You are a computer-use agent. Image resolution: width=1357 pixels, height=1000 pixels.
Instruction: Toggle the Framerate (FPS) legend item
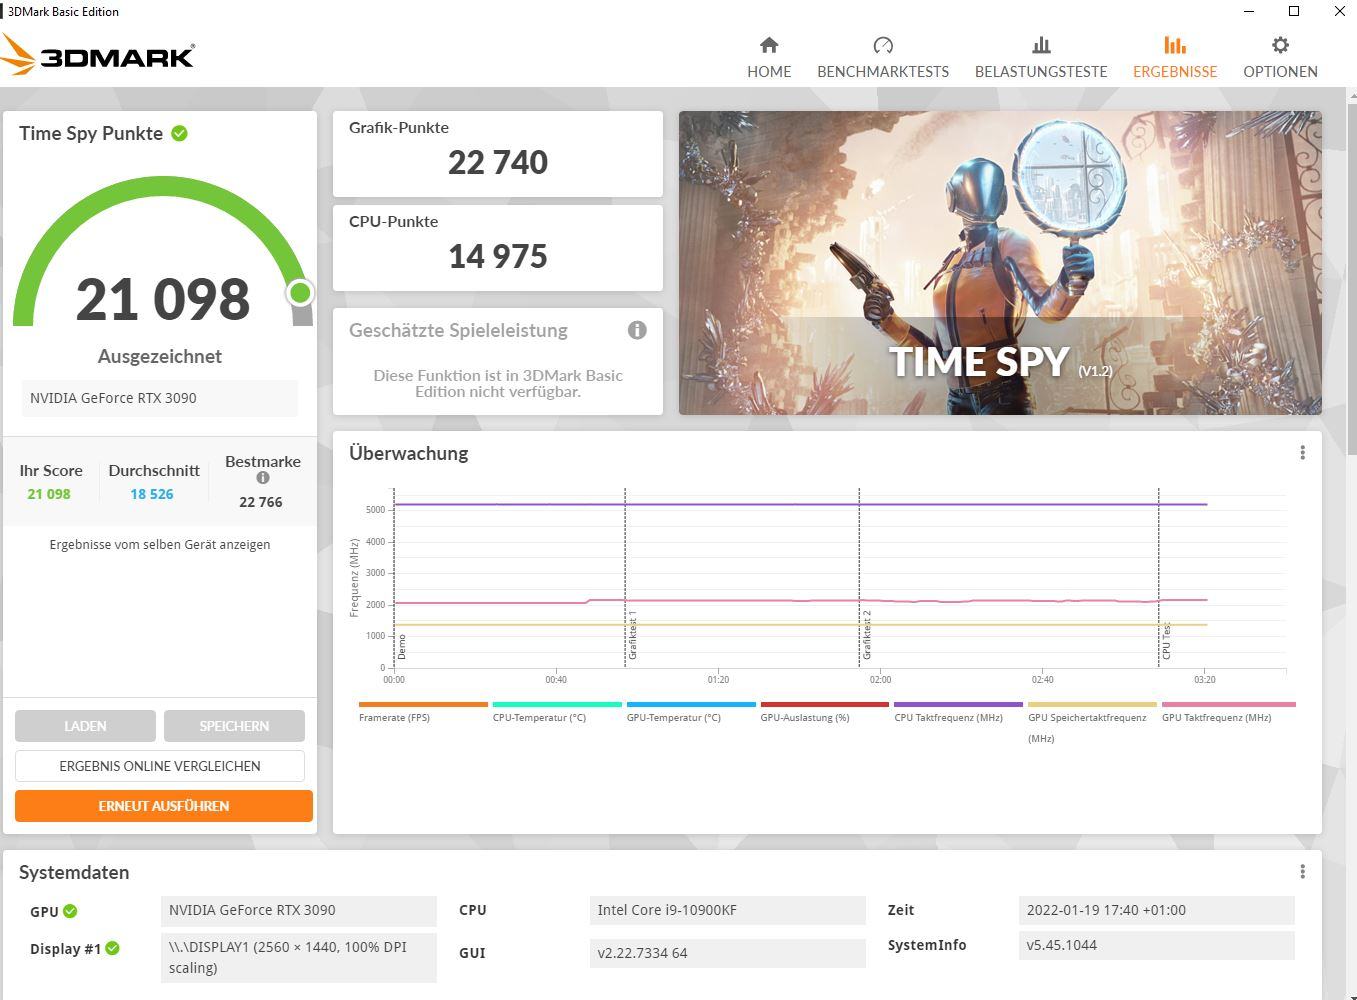423,712
